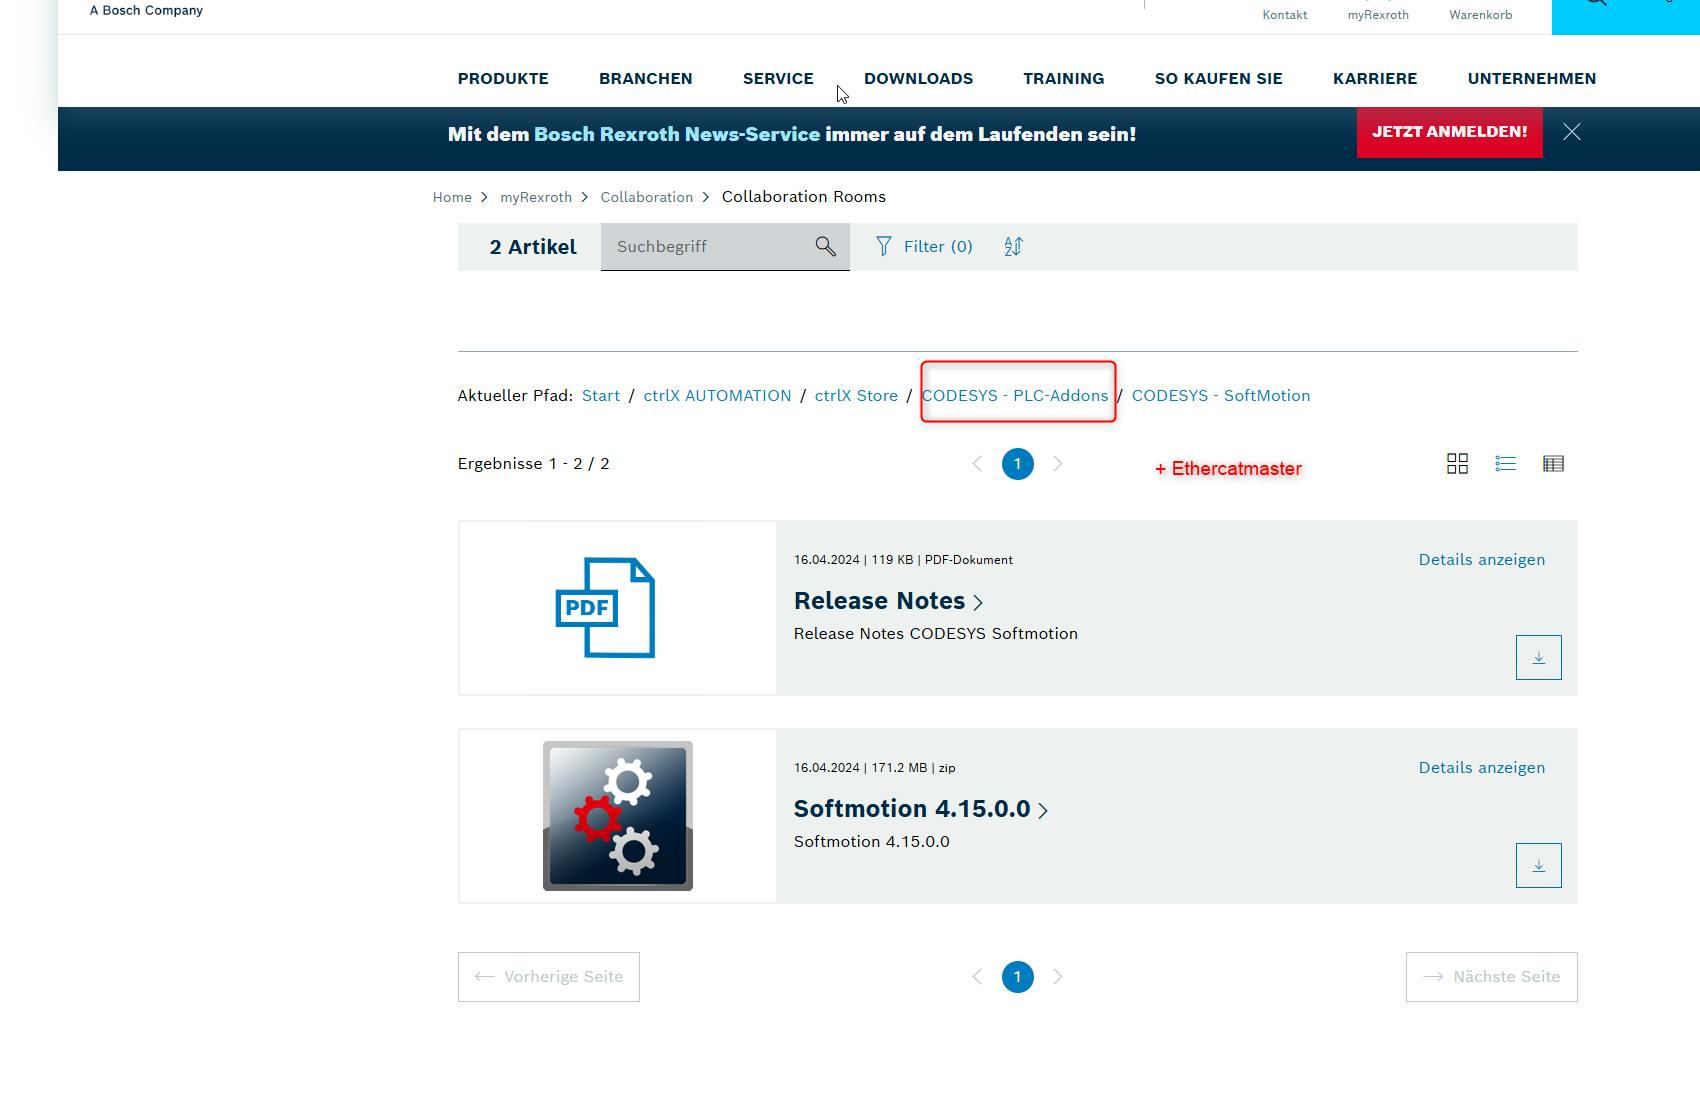The height and width of the screenshot is (1106, 1700).
Task: Go to myRexroth breadcrumb
Action: click(x=536, y=197)
